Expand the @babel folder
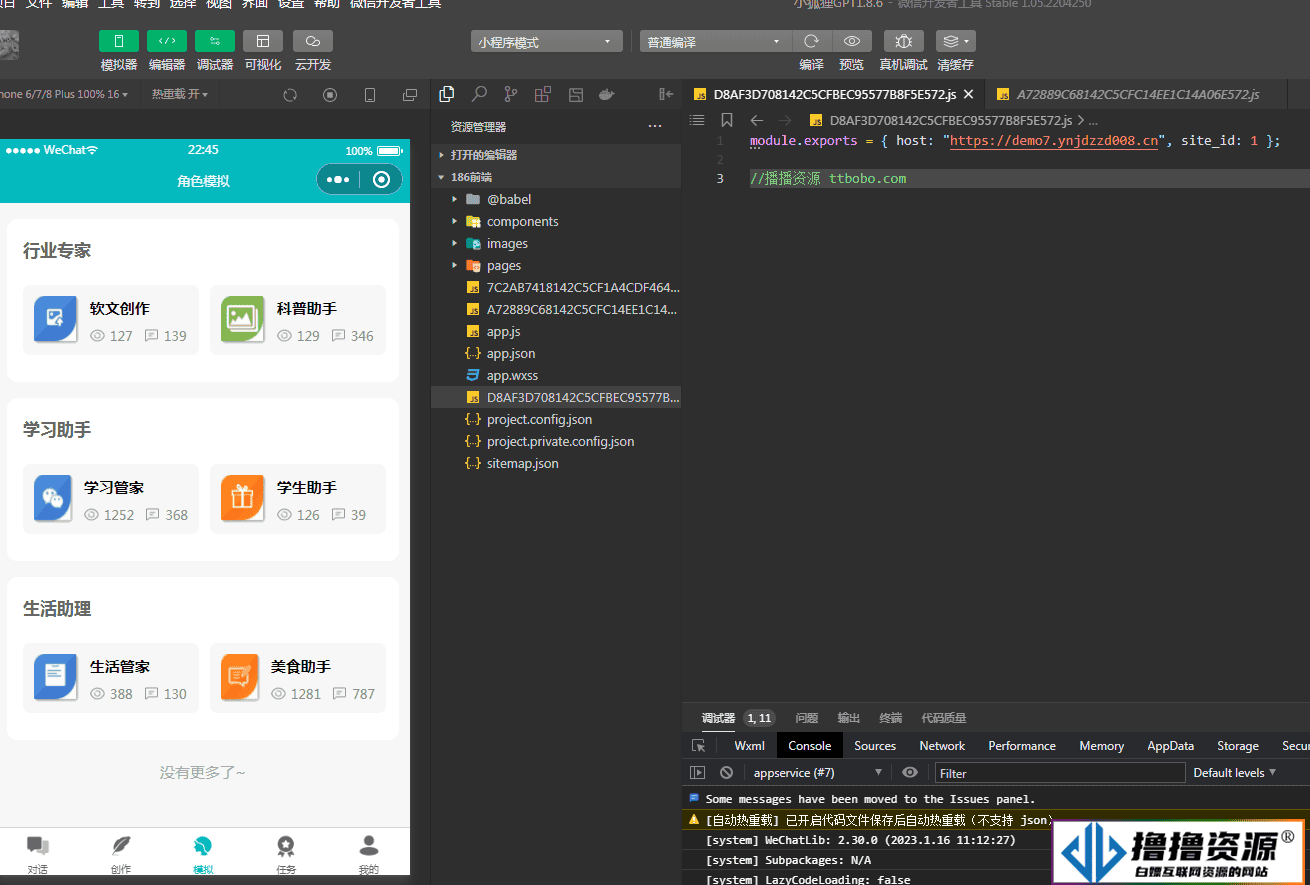The height and width of the screenshot is (885, 1310). pyautogui.click(x=556, y=199)
